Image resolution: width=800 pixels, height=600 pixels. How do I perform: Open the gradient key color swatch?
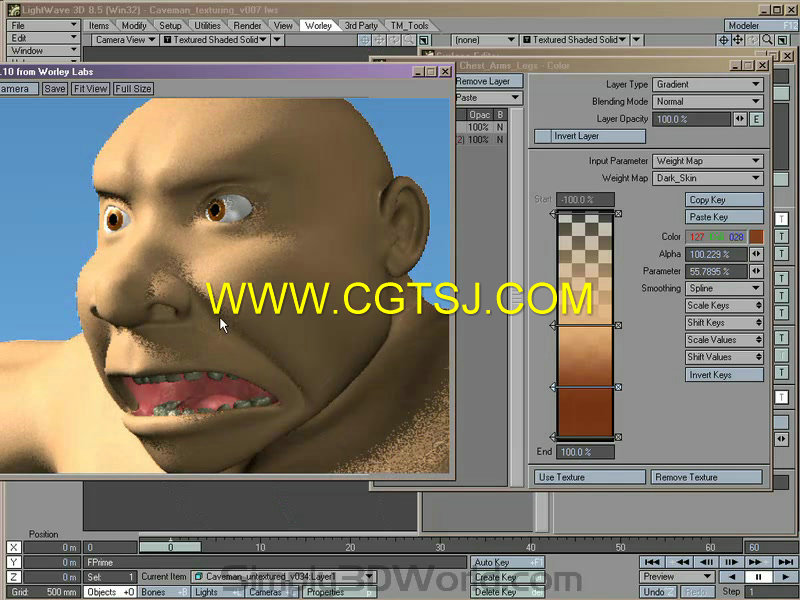(x=756, y=237)
